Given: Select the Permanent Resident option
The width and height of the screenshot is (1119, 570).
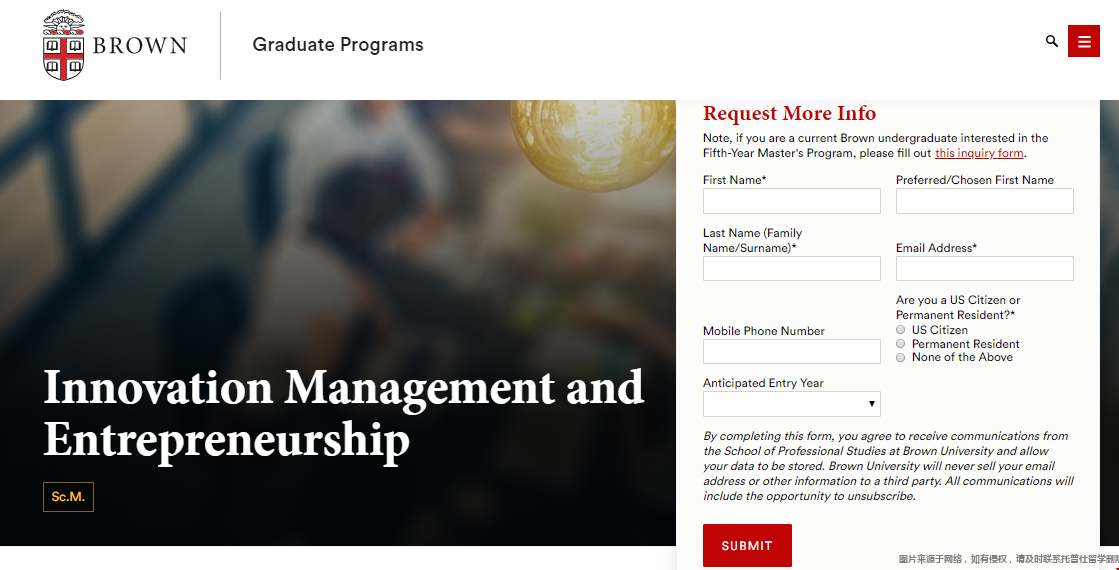Looking at the screenshot, I should tap(901, 344).
